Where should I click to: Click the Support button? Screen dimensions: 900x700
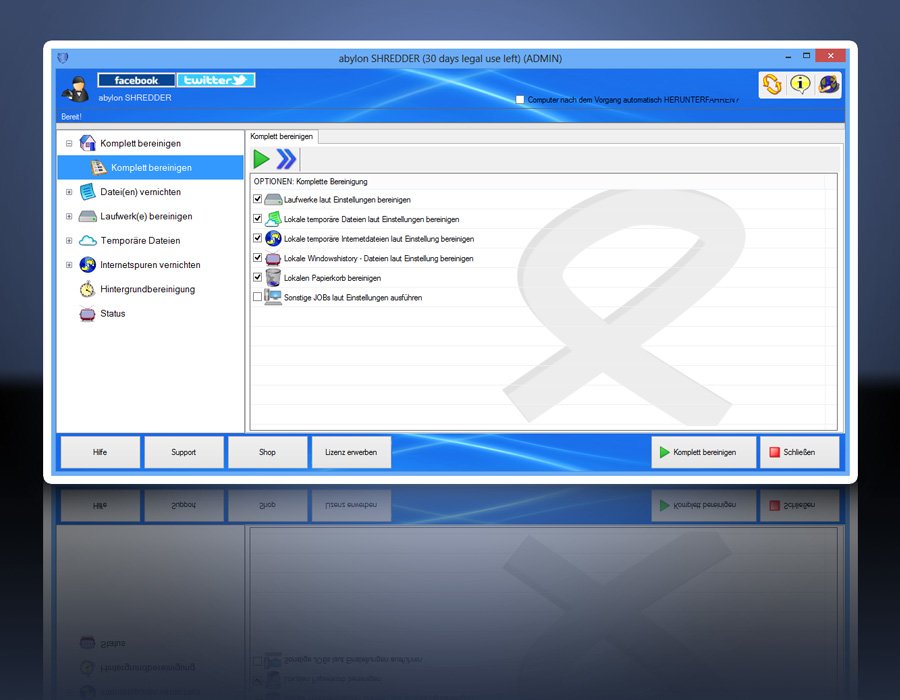pos(184,452)
